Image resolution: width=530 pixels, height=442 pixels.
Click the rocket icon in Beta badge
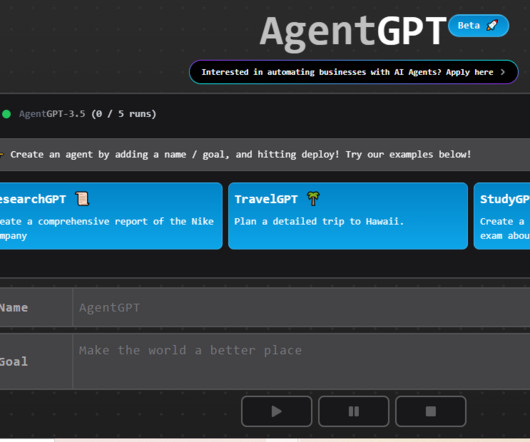[x=492, y=25]
